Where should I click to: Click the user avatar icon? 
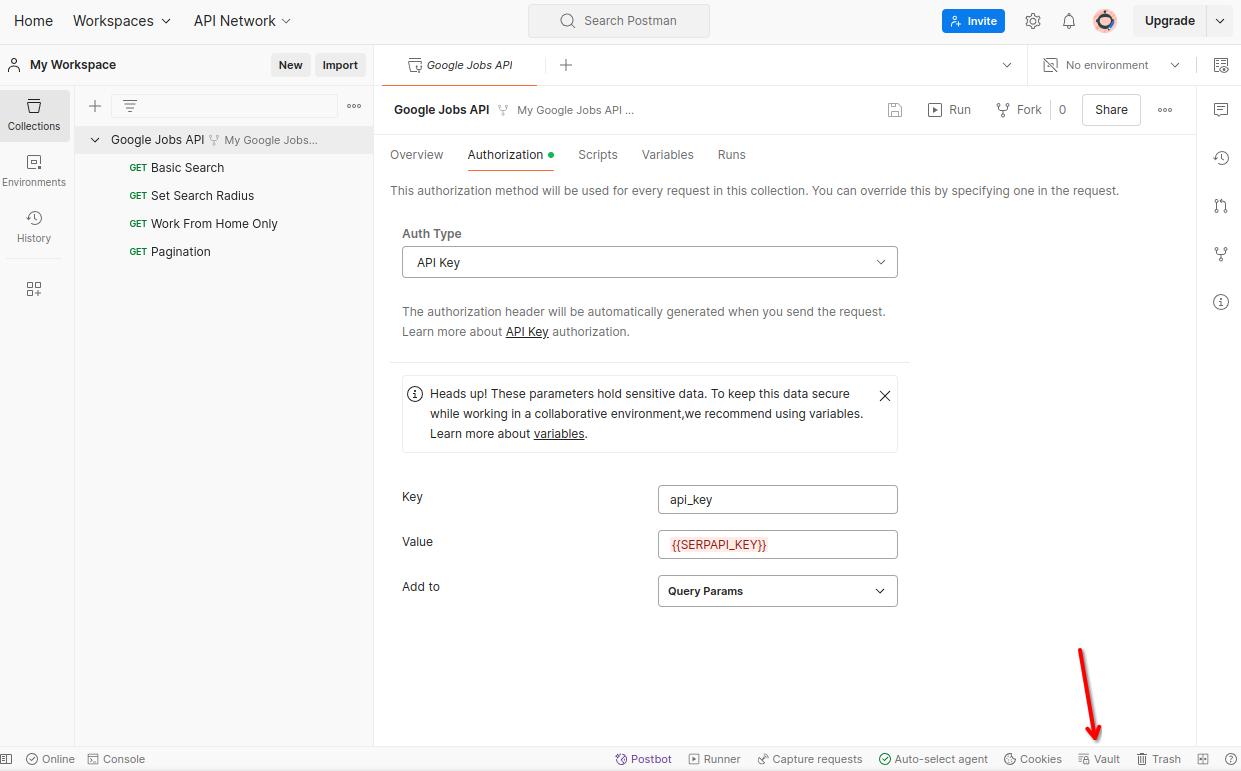1105,21
